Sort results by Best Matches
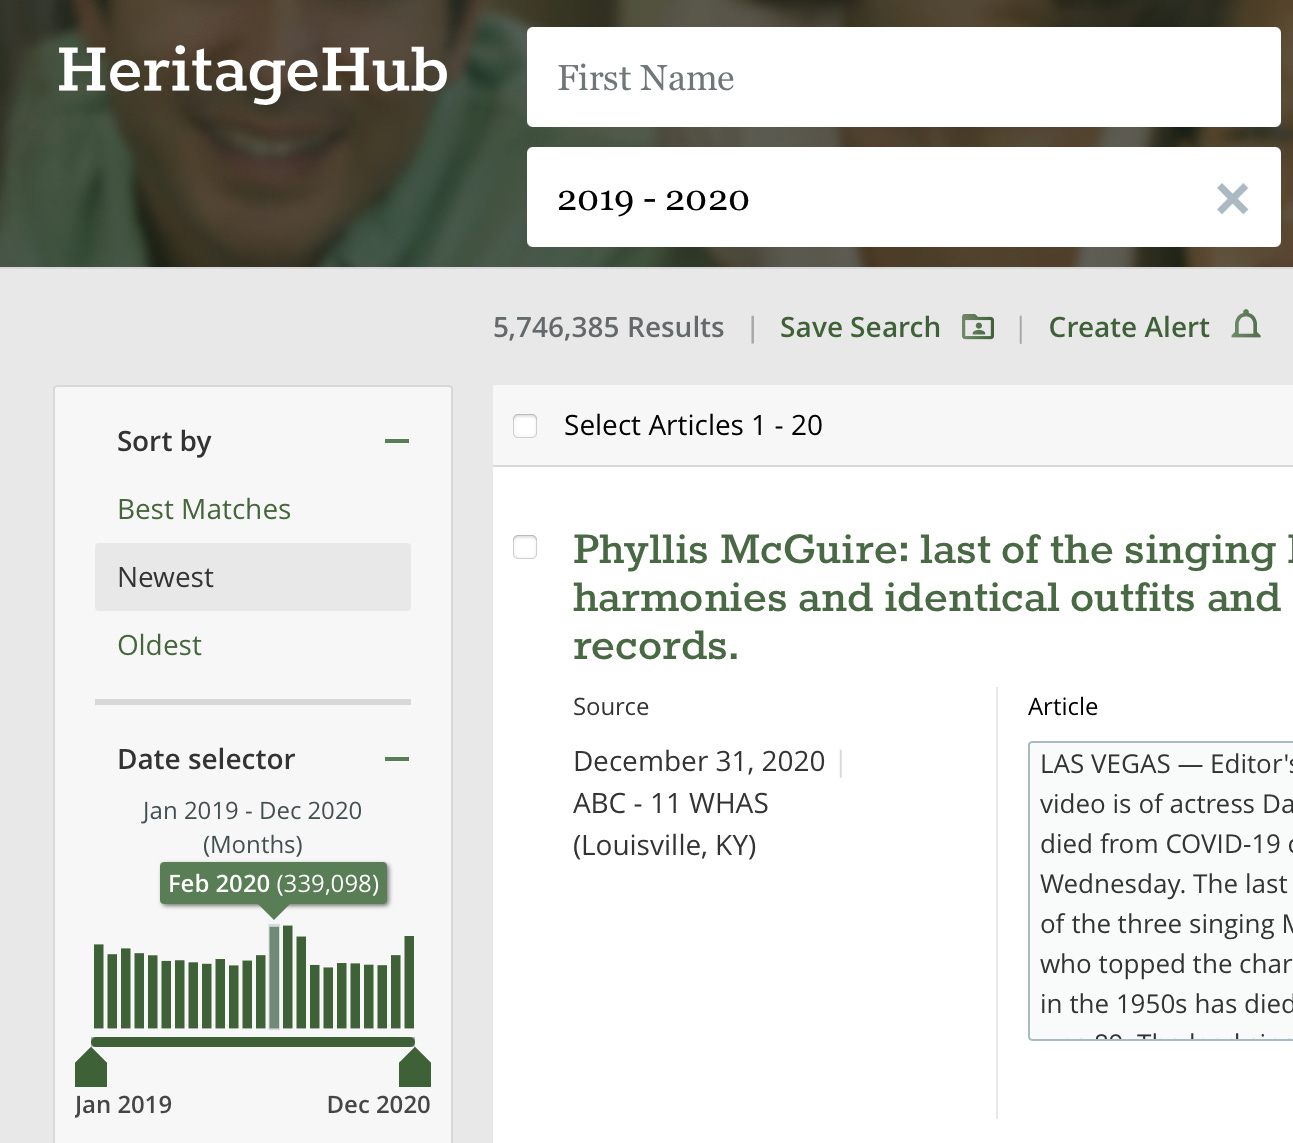 [204, 509]
